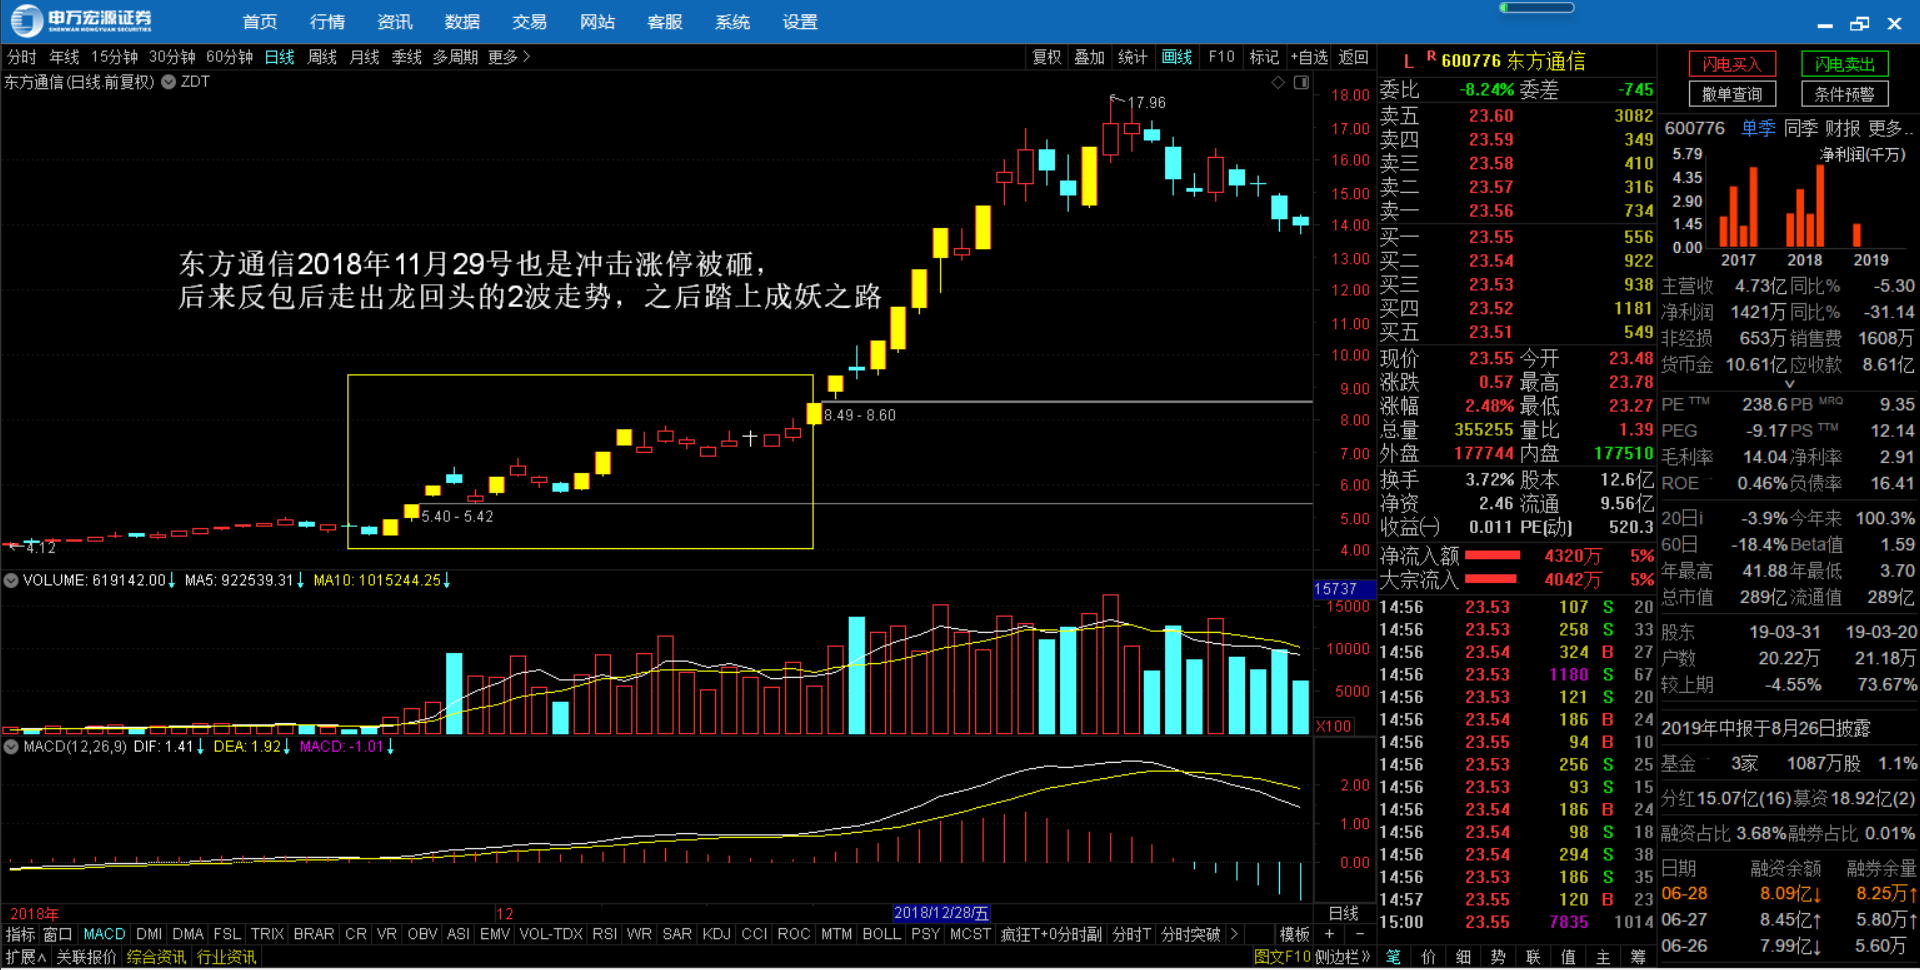Click 闪电买入 quick buy button

click(x=1732, y=64)
